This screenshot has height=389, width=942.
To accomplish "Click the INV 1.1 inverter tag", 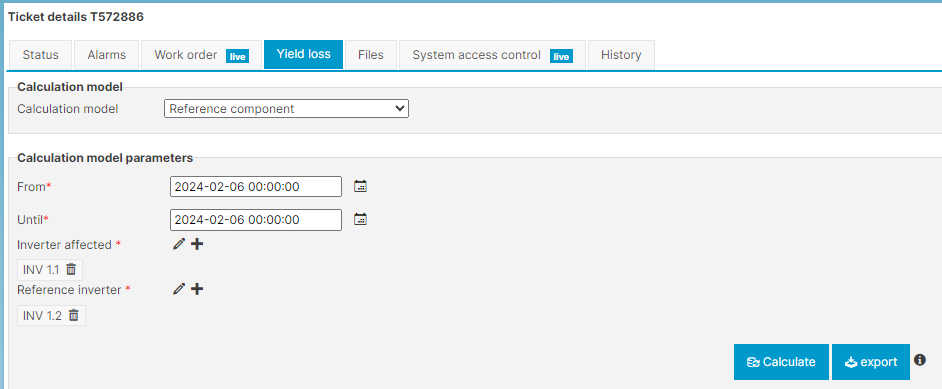I will 50,270.
